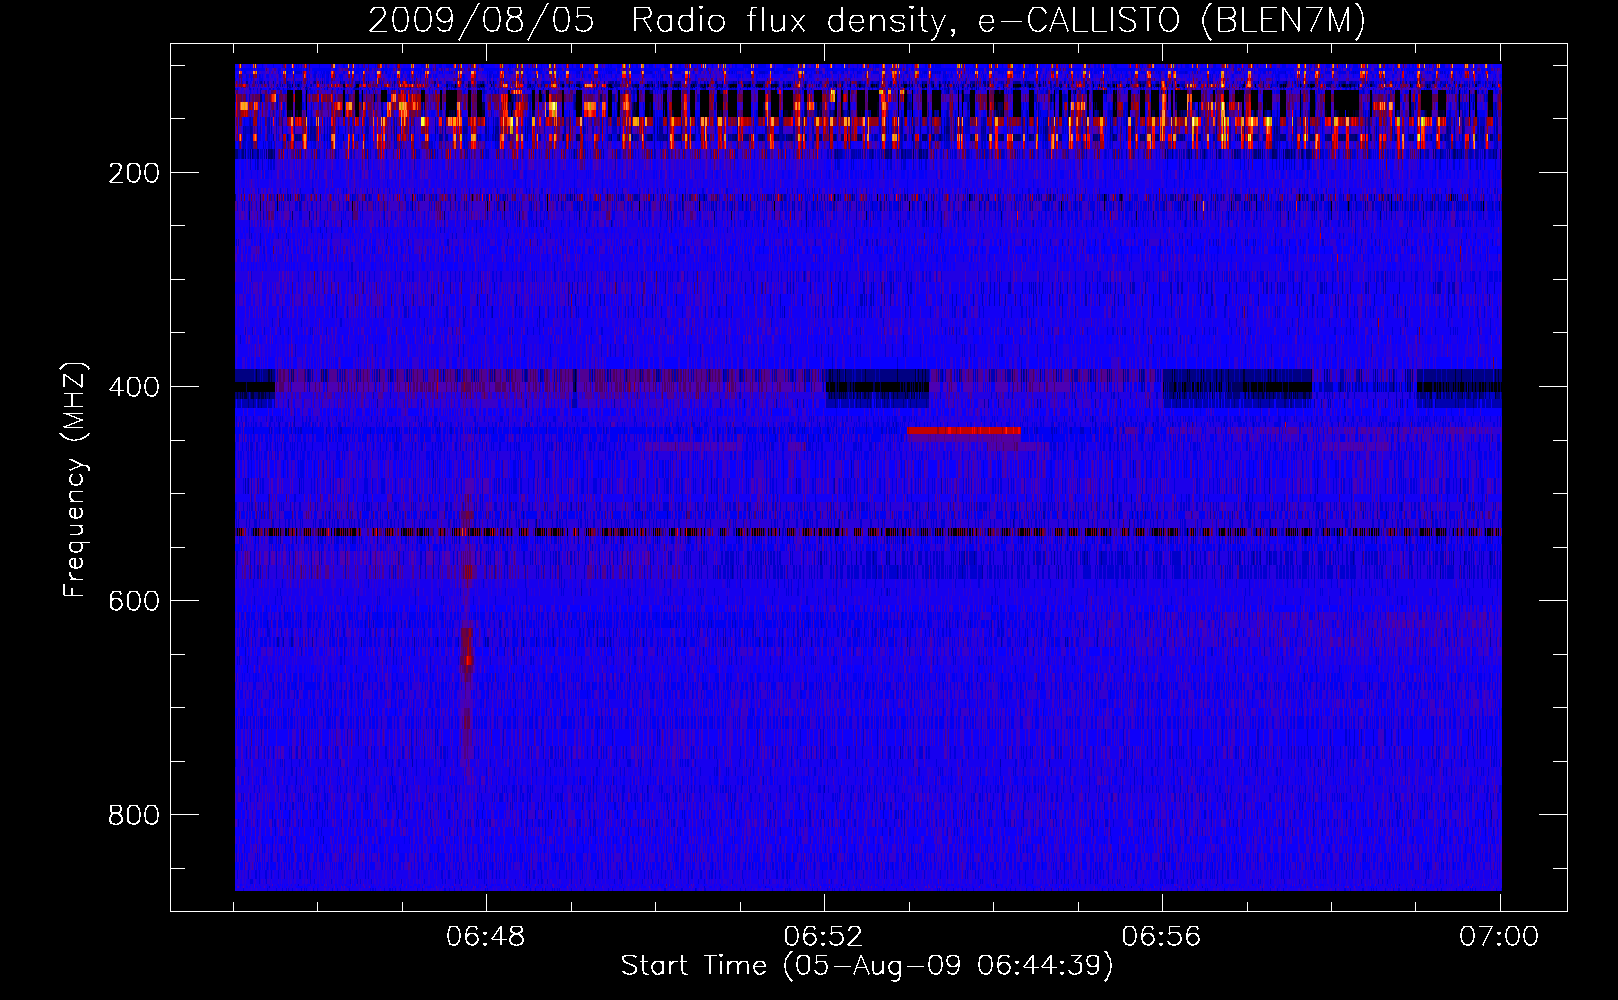
Task: Click the bright red horizontal burst near 440 MHz
Action: pyautogui.click(x=965, y=431)
